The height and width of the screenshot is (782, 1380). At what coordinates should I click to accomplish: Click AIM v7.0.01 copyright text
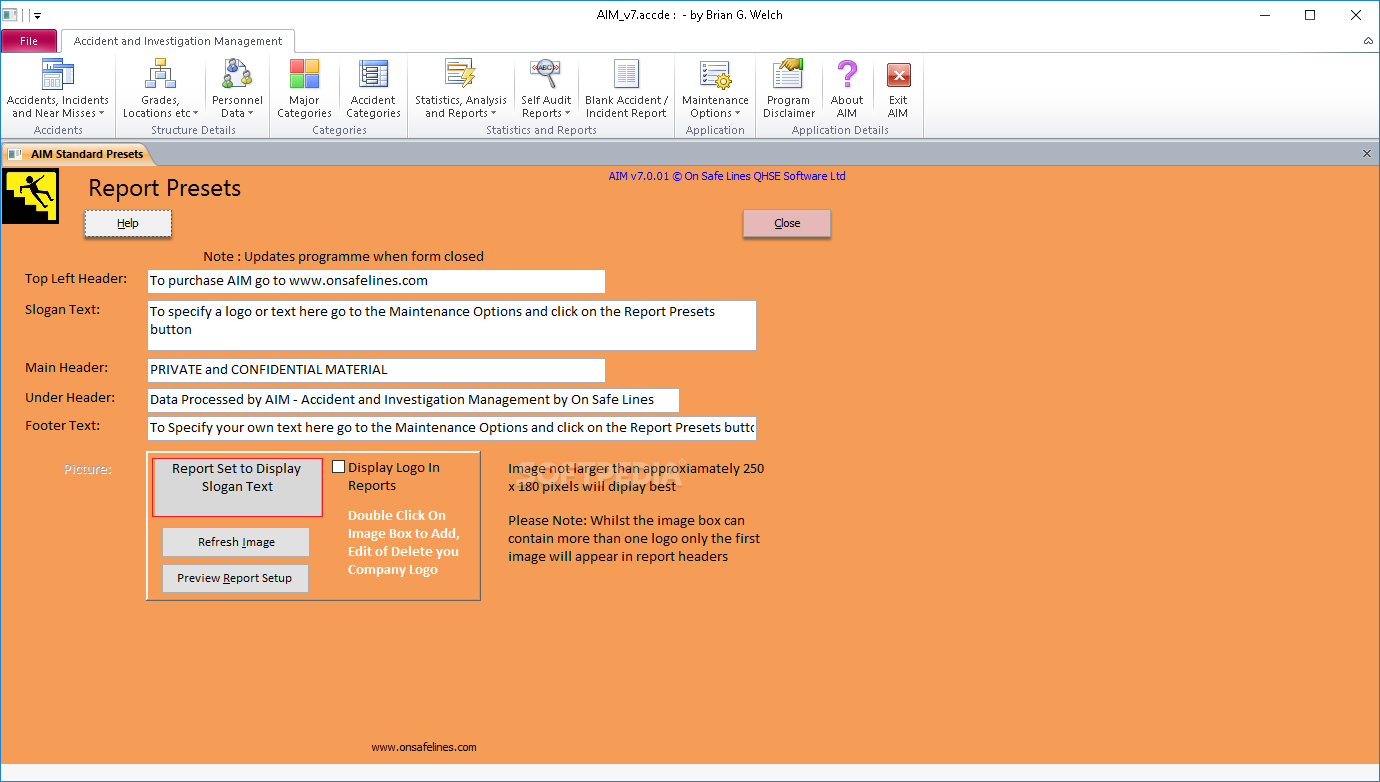pyautogui.click(x=727, y=176)
